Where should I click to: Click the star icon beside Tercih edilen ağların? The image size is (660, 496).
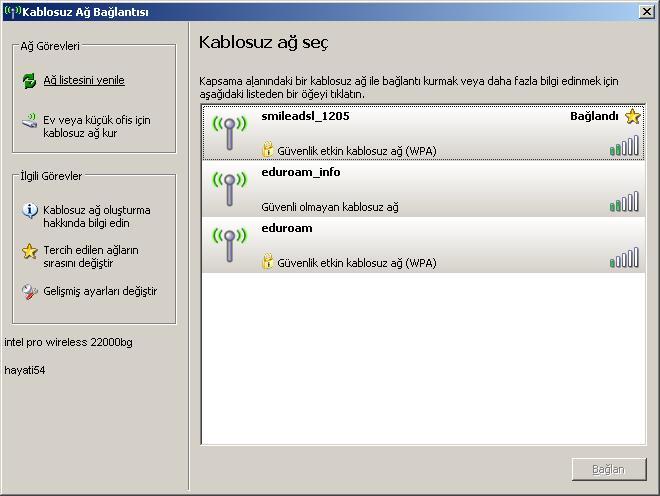29,251
